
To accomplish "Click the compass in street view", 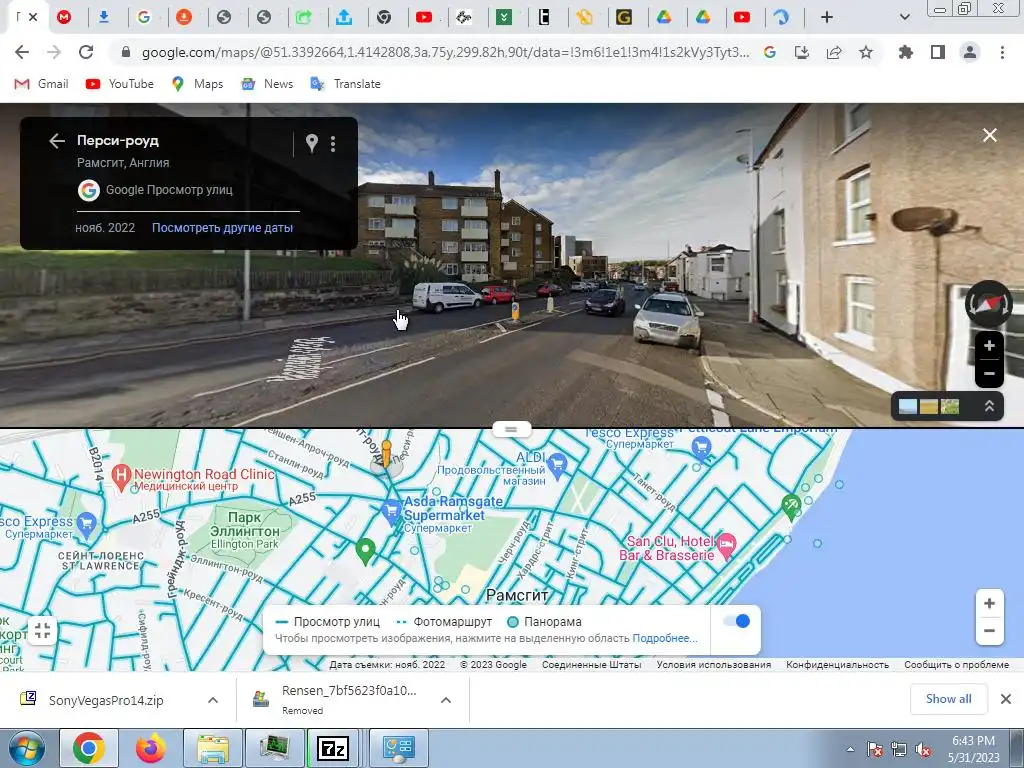I will 988,304.
